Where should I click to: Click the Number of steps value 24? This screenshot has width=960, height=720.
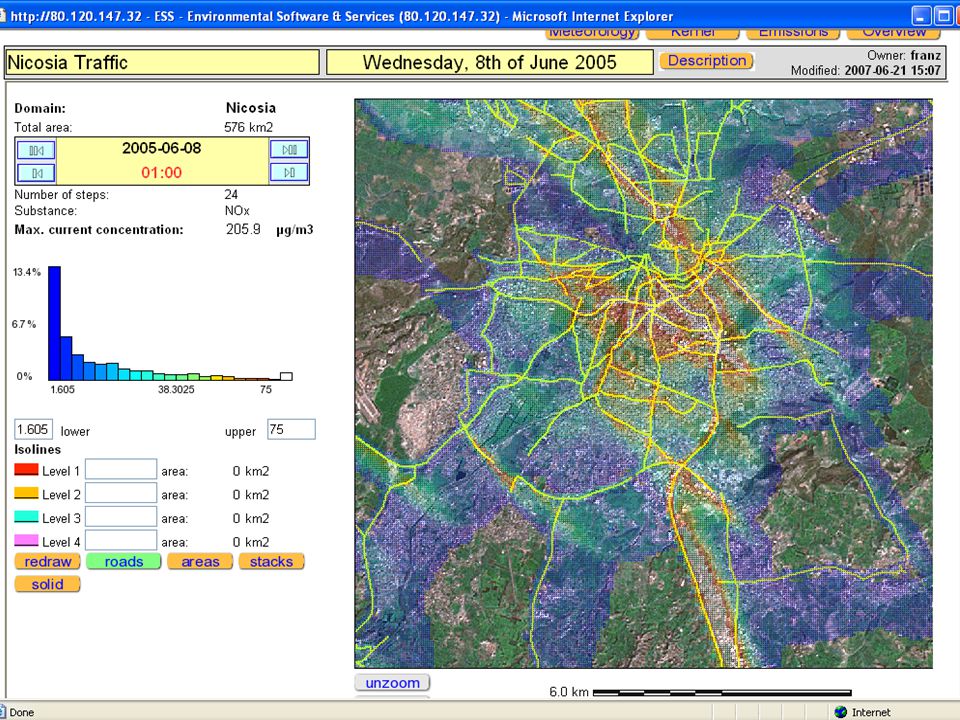(231, 195)
